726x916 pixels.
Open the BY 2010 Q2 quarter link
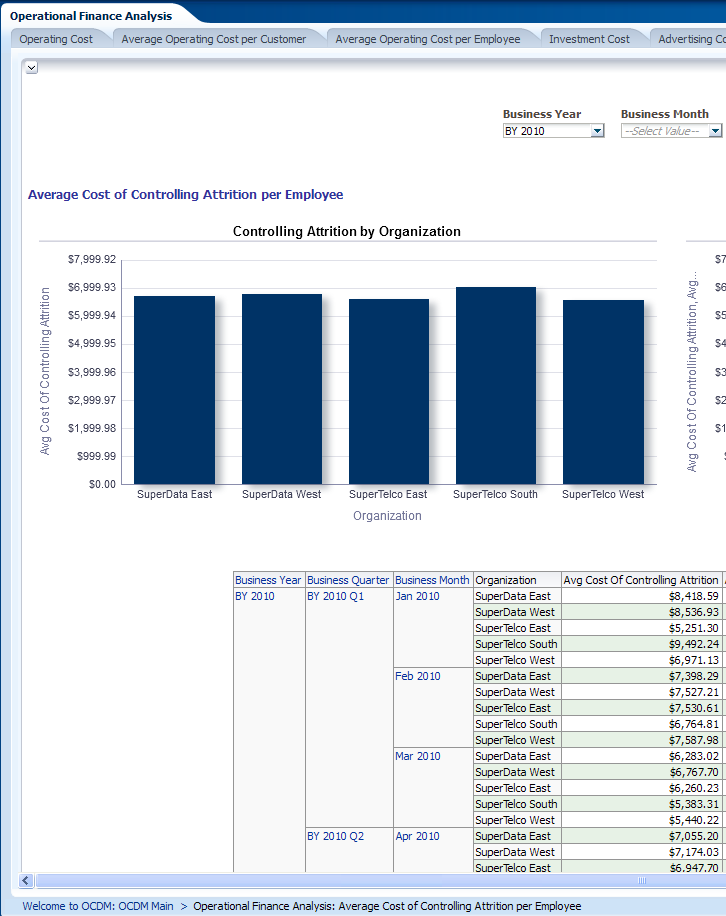(335, 836)
